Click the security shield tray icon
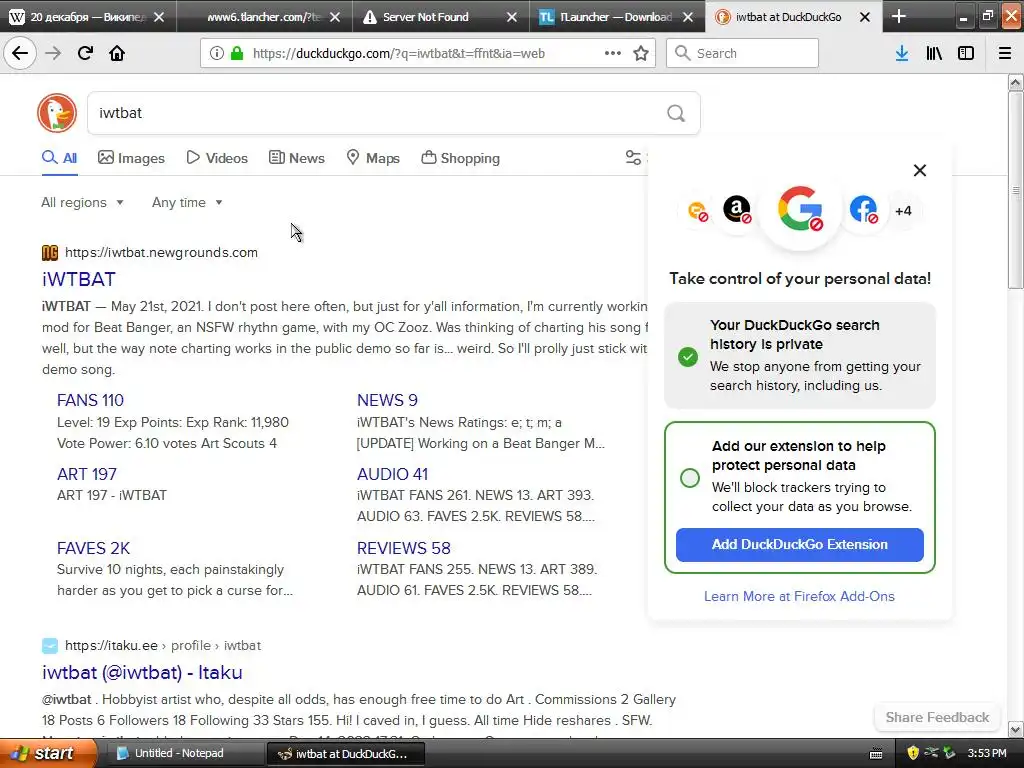The width and height of the screenshot is (1024, 768). point(913,753)
